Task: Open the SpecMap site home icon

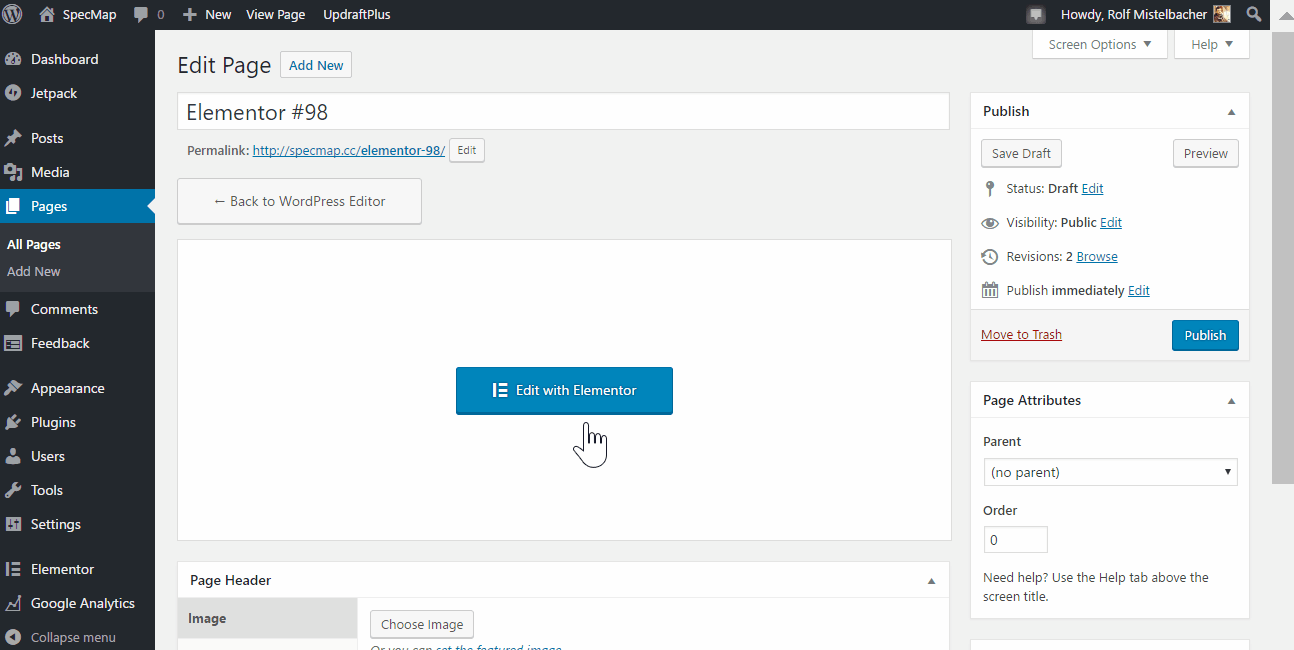Action: (x=47, y=14)
